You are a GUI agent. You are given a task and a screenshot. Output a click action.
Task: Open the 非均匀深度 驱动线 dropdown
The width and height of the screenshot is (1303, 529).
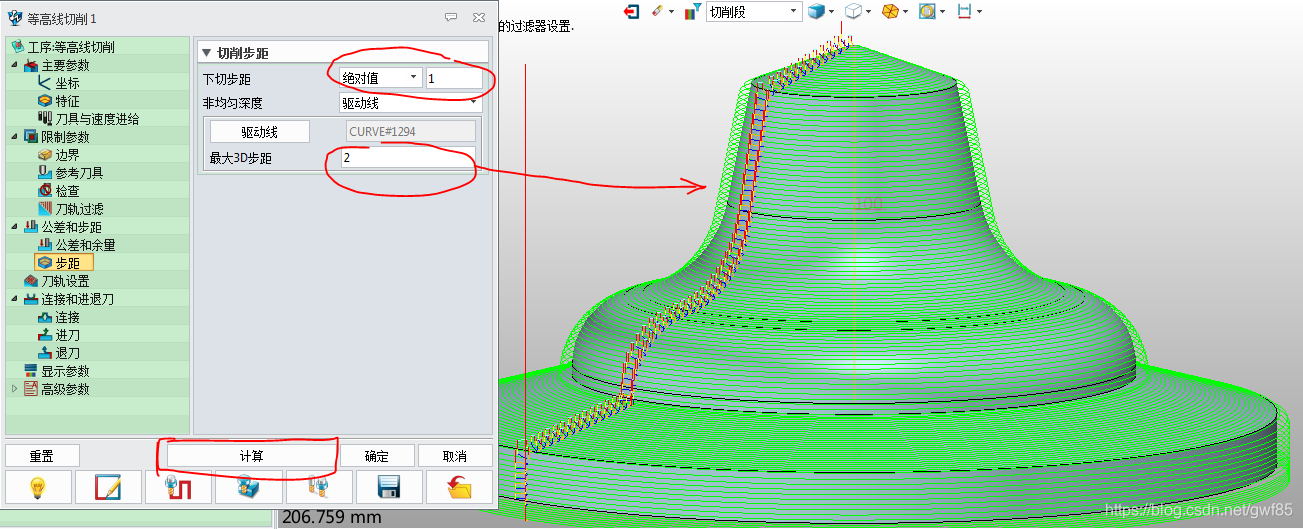pyautogui.click(x=410, y=102)
